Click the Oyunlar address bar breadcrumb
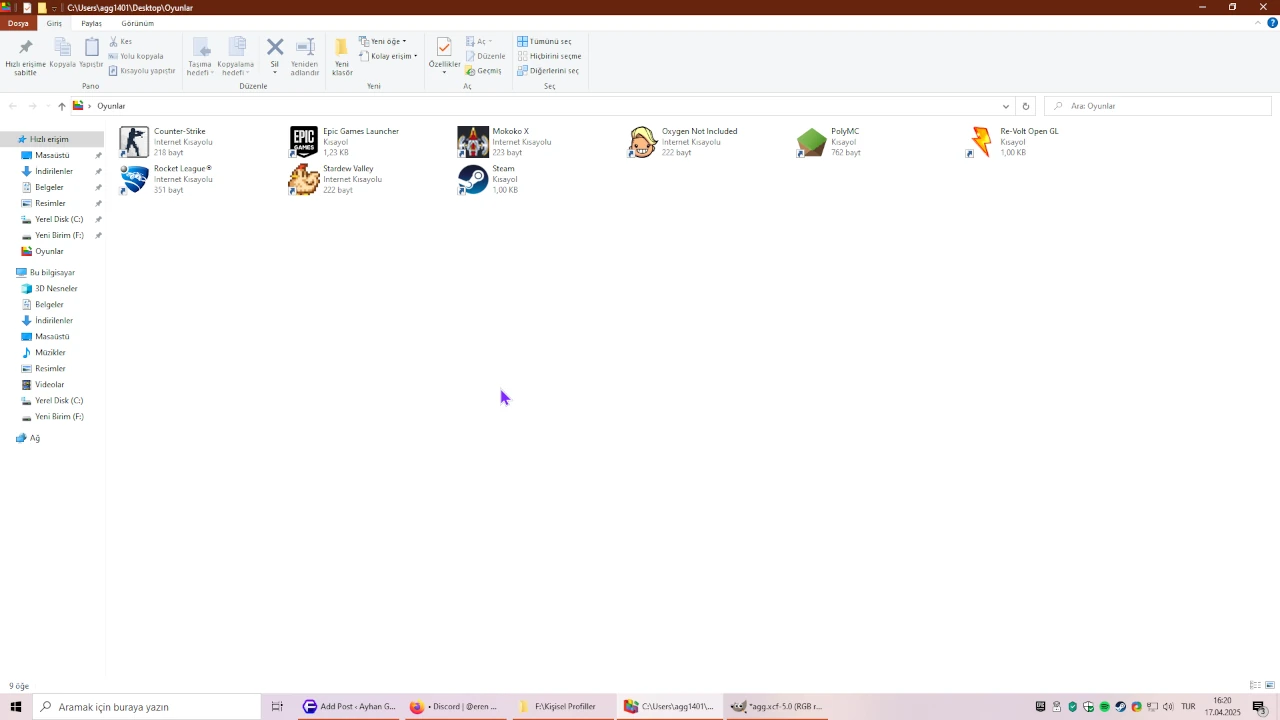The height and width of the screenshot is (720, 1280). 111,106
